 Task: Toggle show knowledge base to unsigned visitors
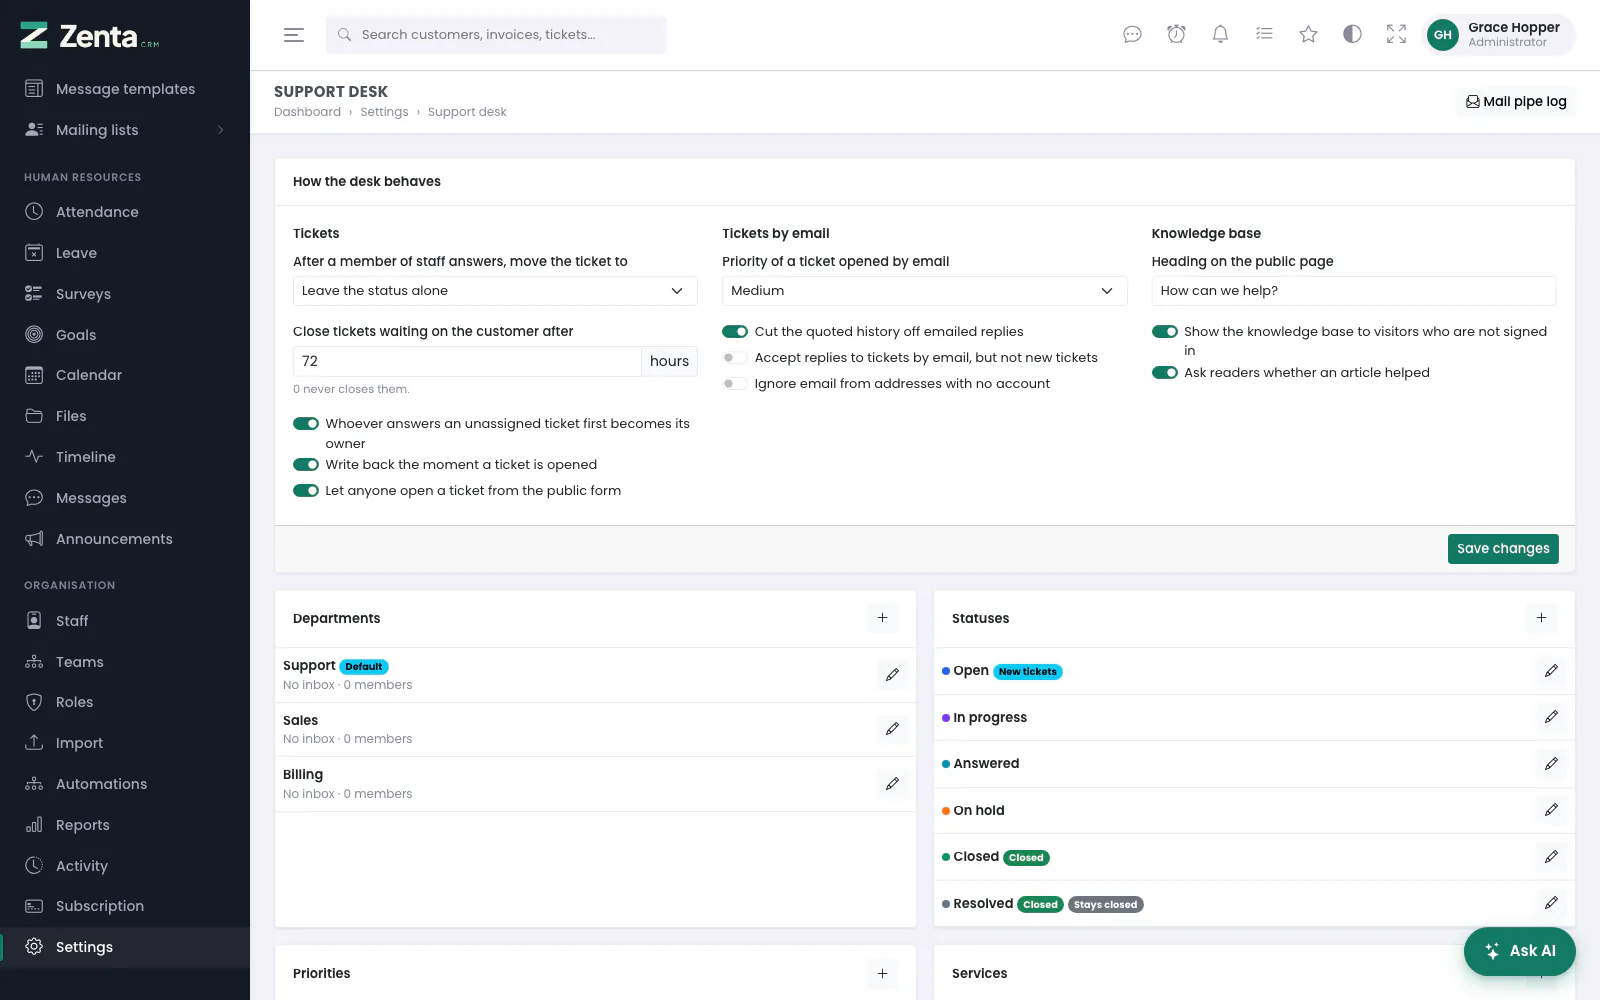[x=1165, y=332]
